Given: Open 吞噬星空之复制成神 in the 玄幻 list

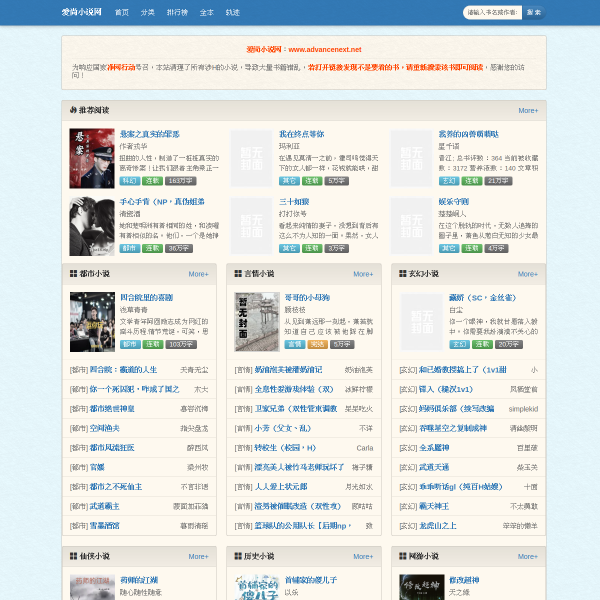Looking at the screenshot, I should [x=453, y=428].
